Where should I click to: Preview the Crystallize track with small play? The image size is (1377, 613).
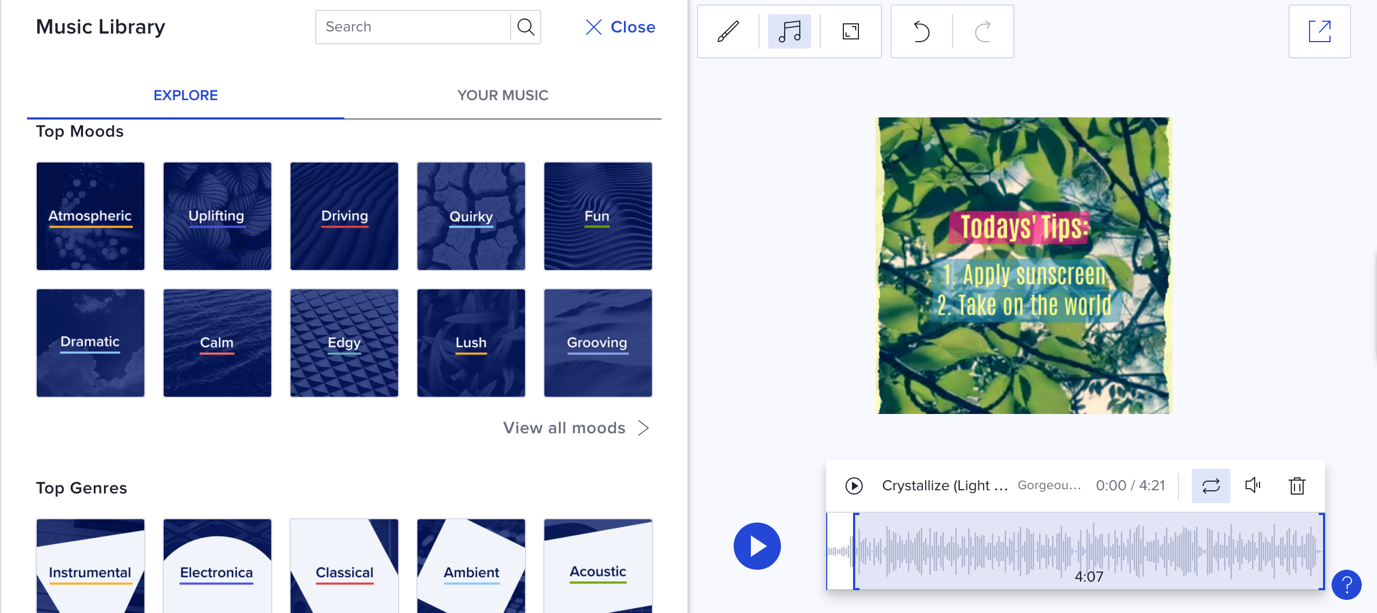coord(854,486)
